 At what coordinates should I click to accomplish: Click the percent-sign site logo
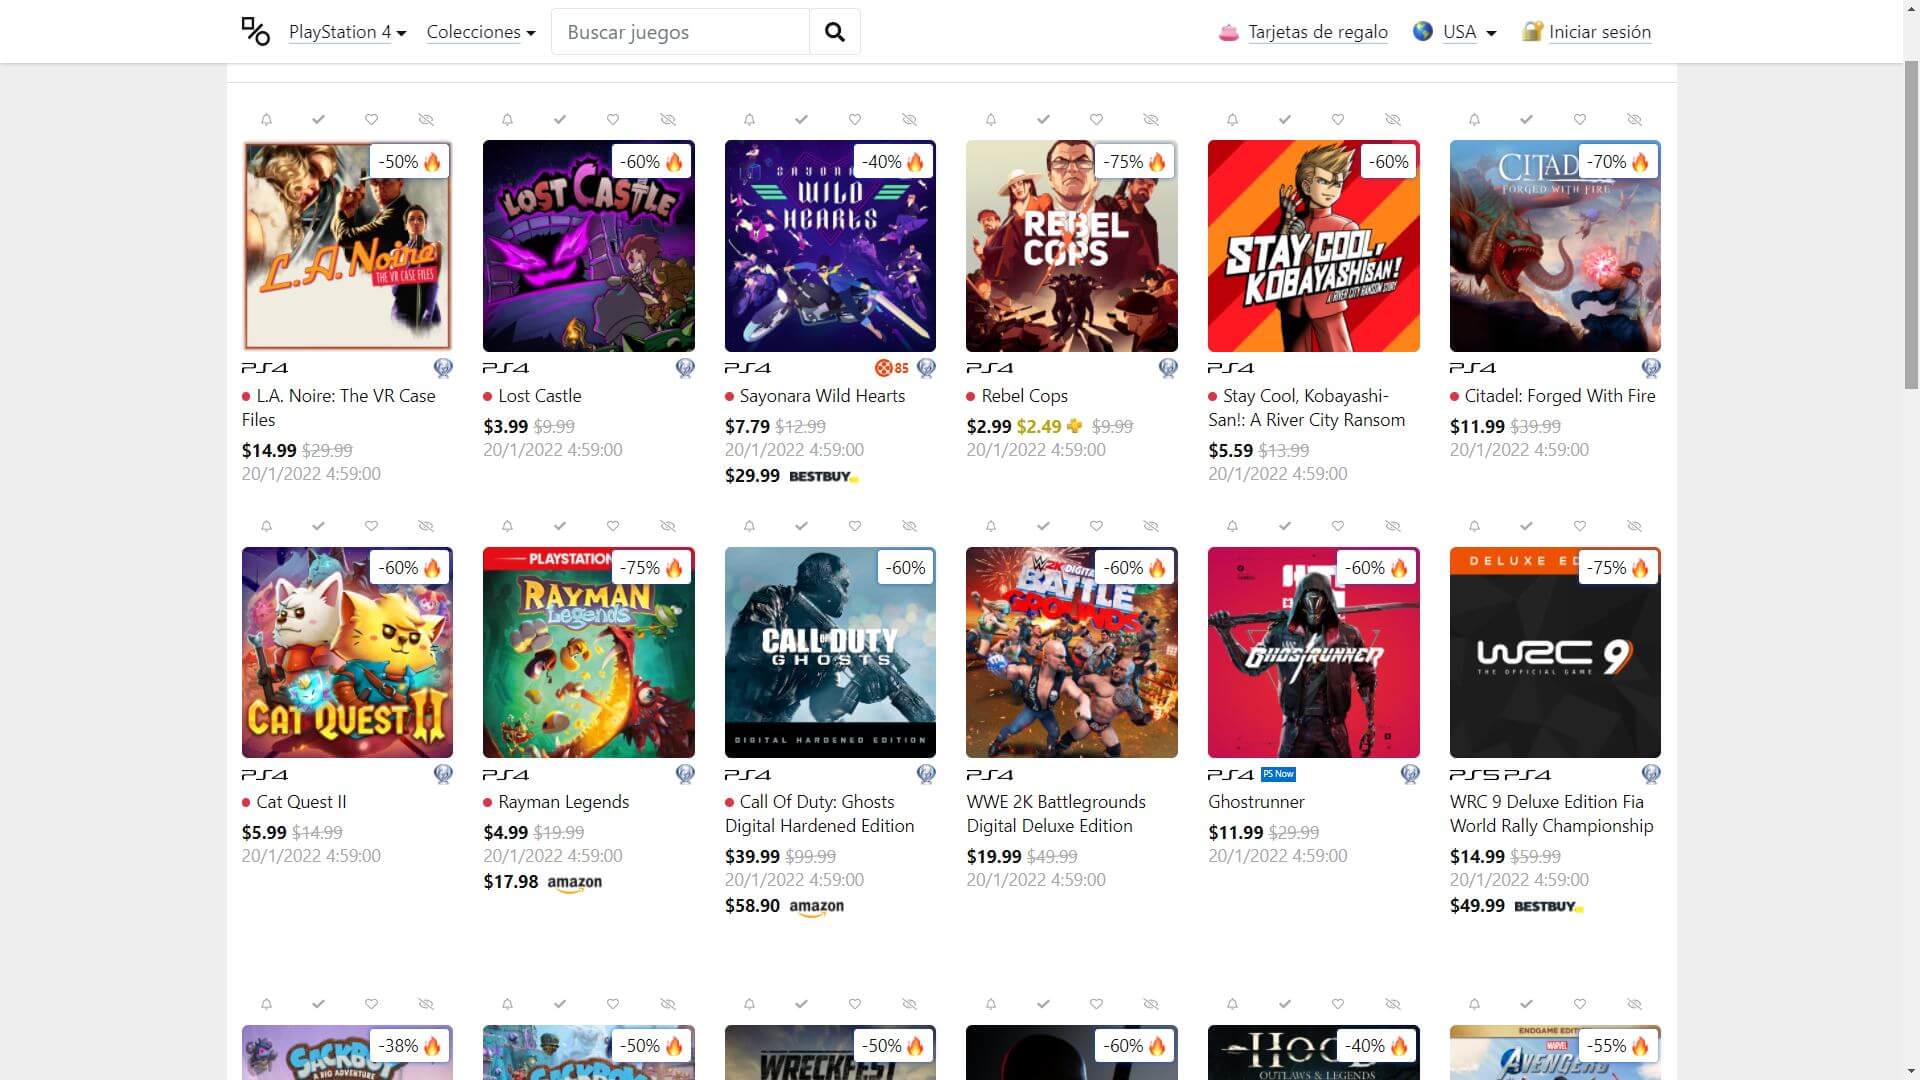(256, 32)
